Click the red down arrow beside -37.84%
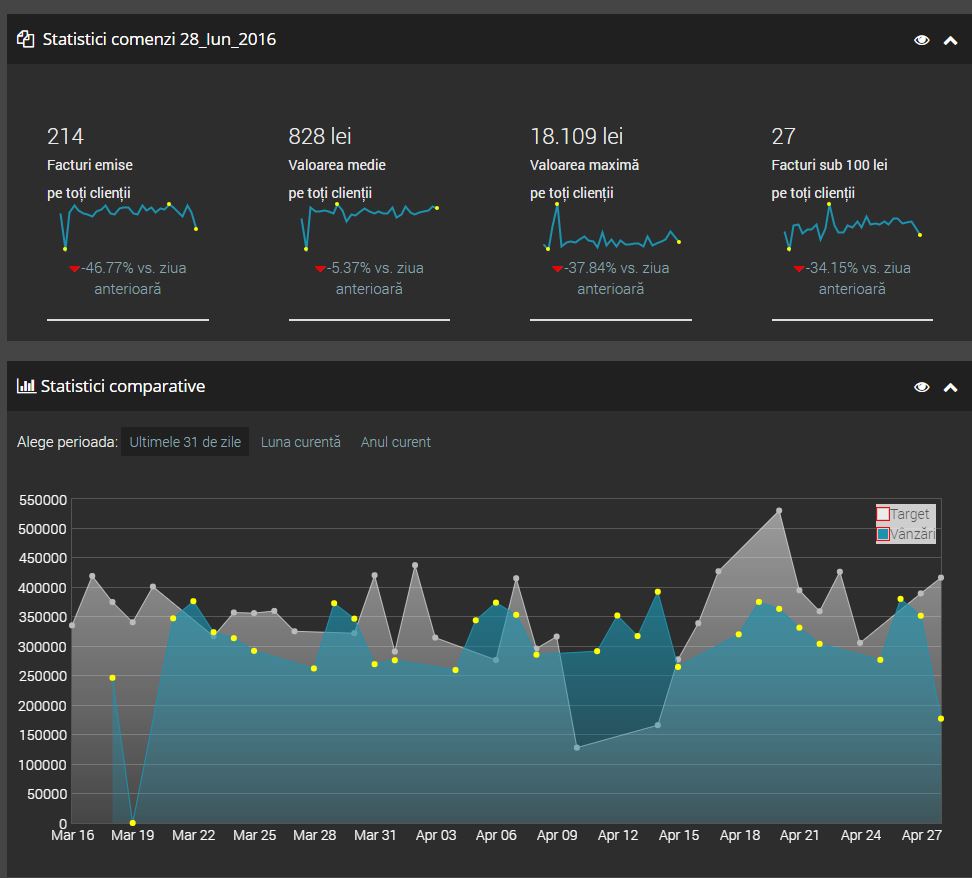This screenshot has height=878, width=972. 558,269
